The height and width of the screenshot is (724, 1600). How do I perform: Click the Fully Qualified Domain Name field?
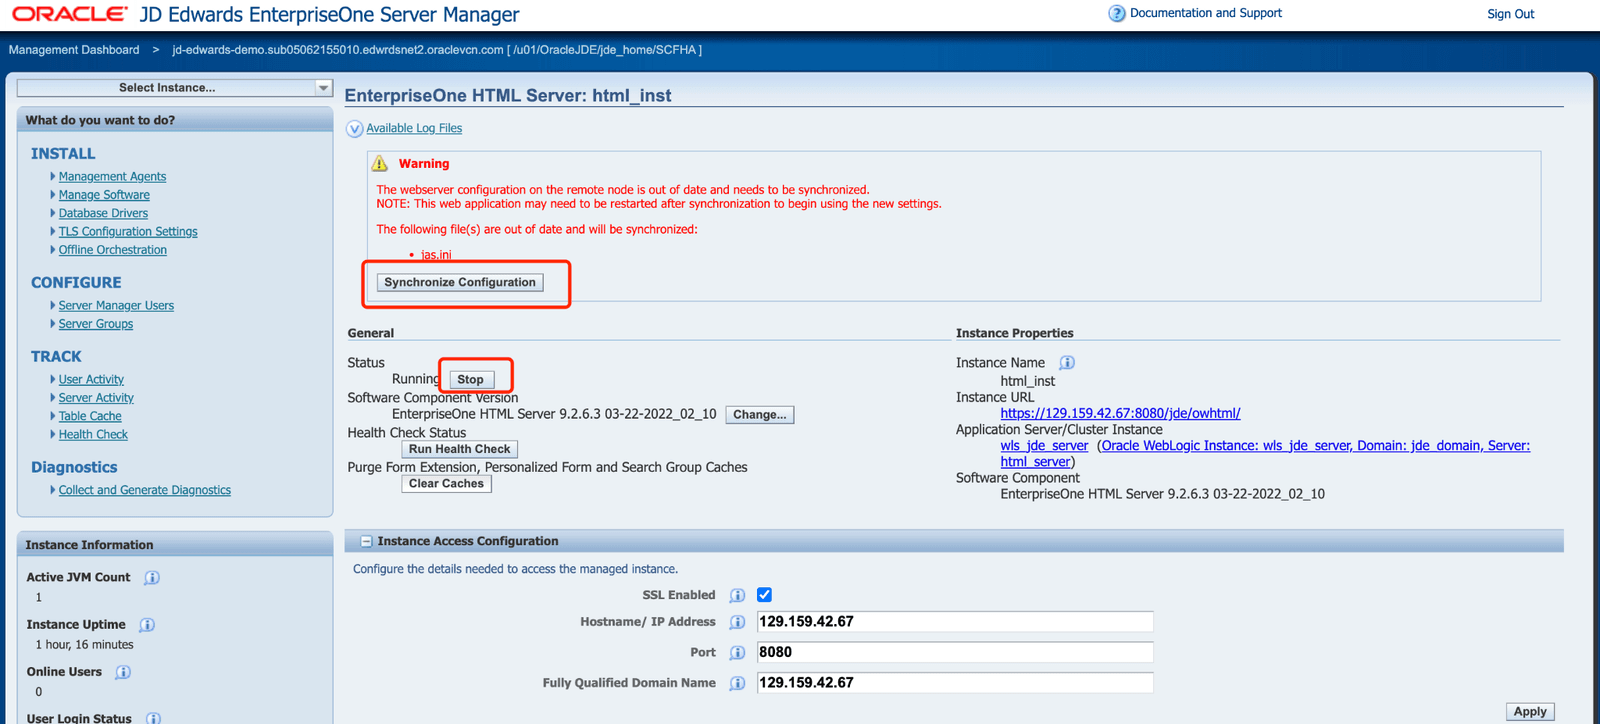(955, 683)
